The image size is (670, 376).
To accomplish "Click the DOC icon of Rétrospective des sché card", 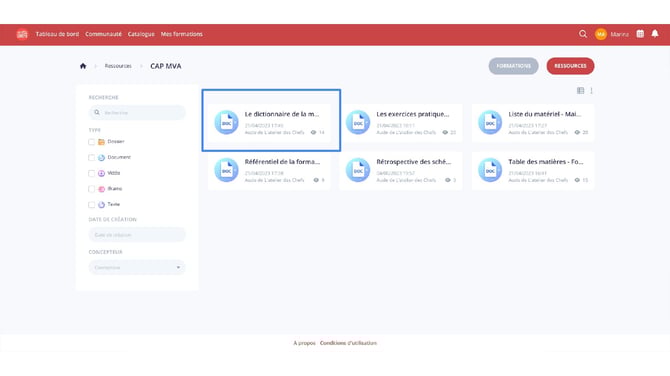I will (358, 170).
